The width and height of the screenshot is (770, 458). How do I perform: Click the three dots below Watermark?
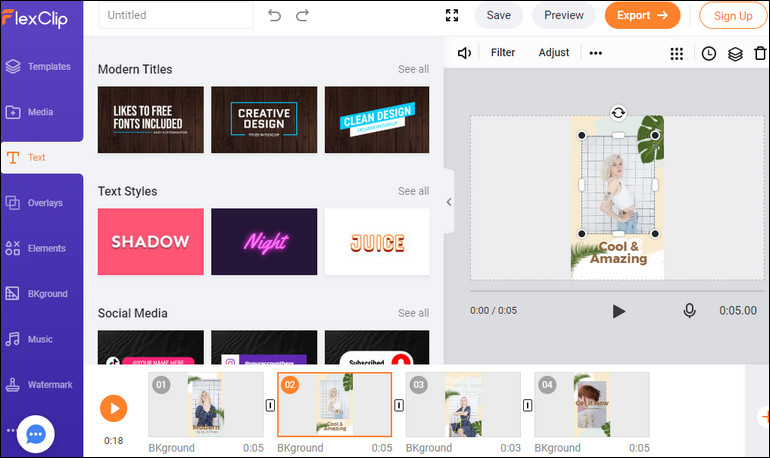11,430
